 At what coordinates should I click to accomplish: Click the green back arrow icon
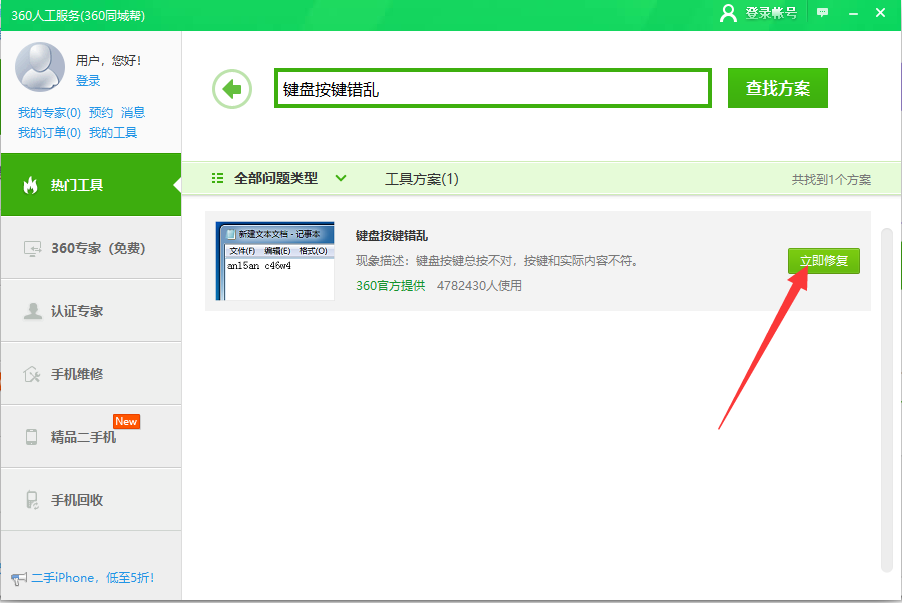coord(232,89)
